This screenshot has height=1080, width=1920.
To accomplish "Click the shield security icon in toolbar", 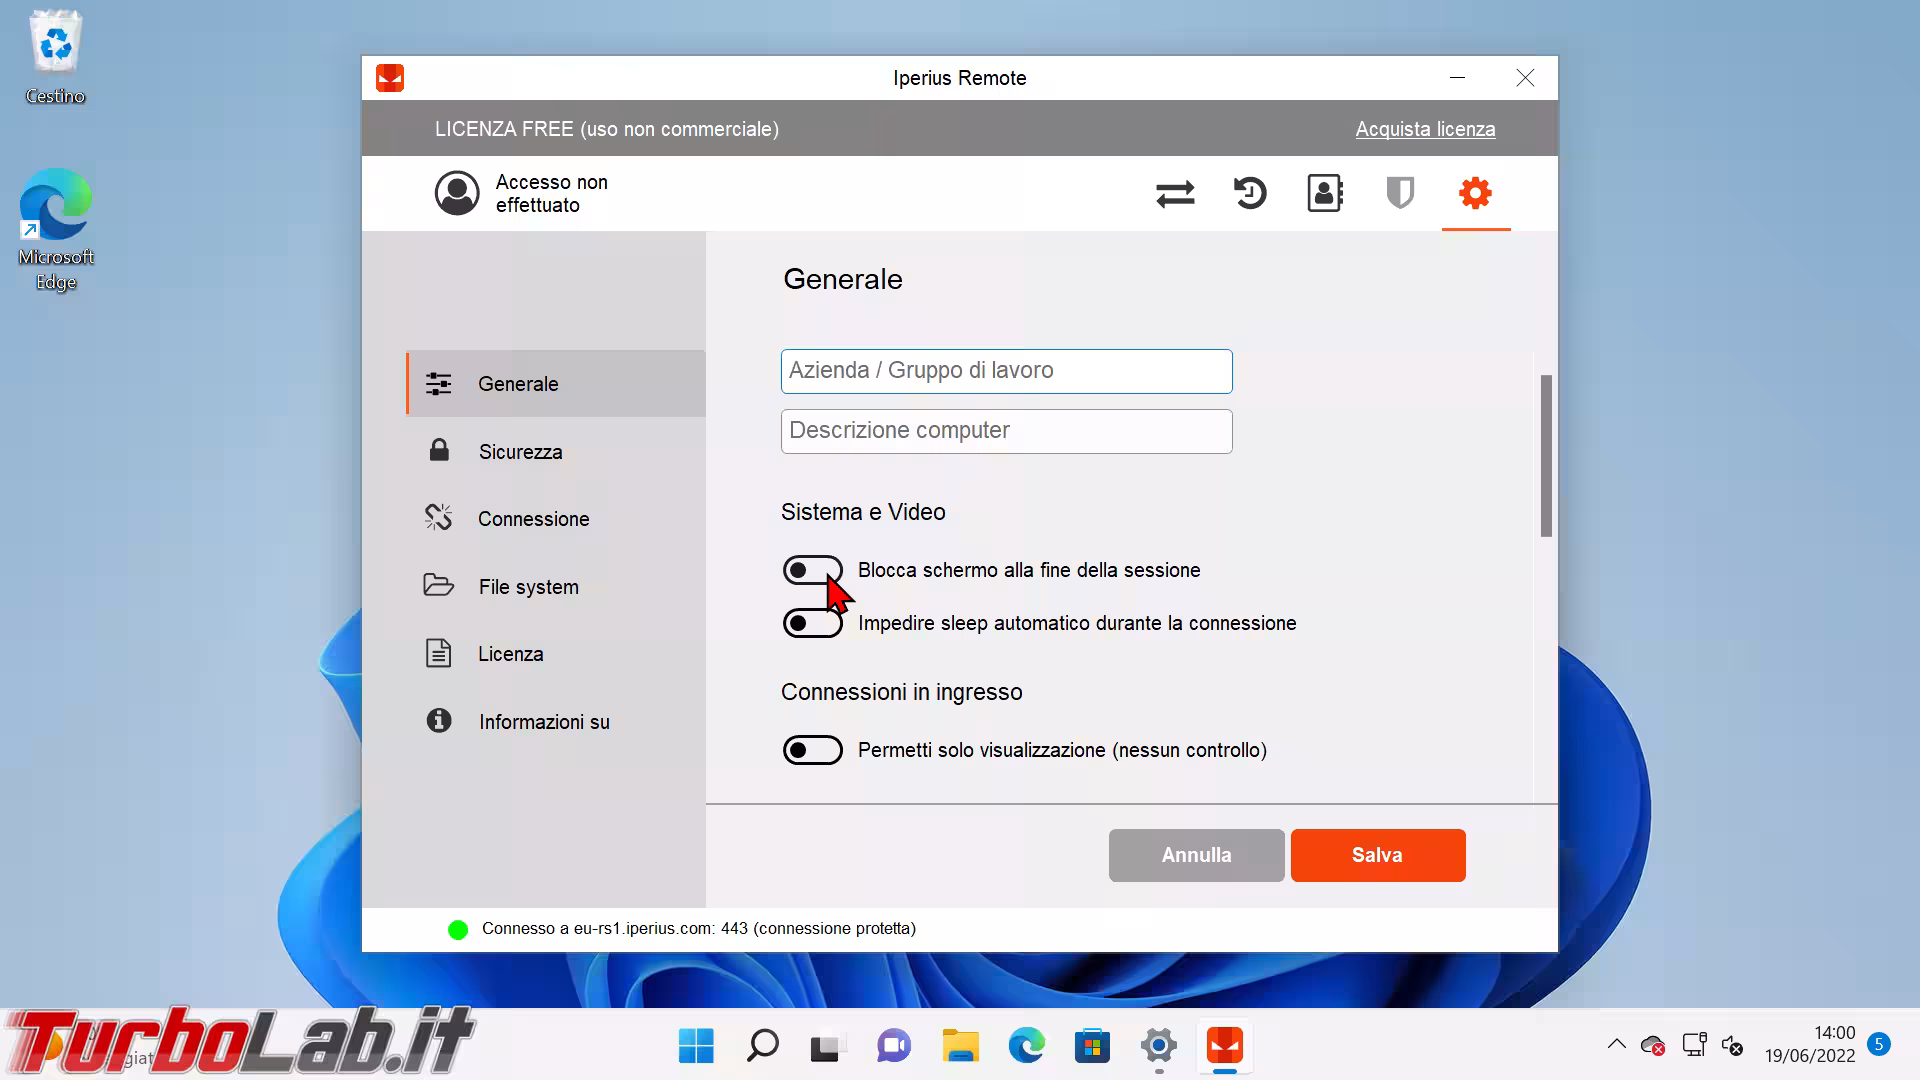I will pos(1400,193).
